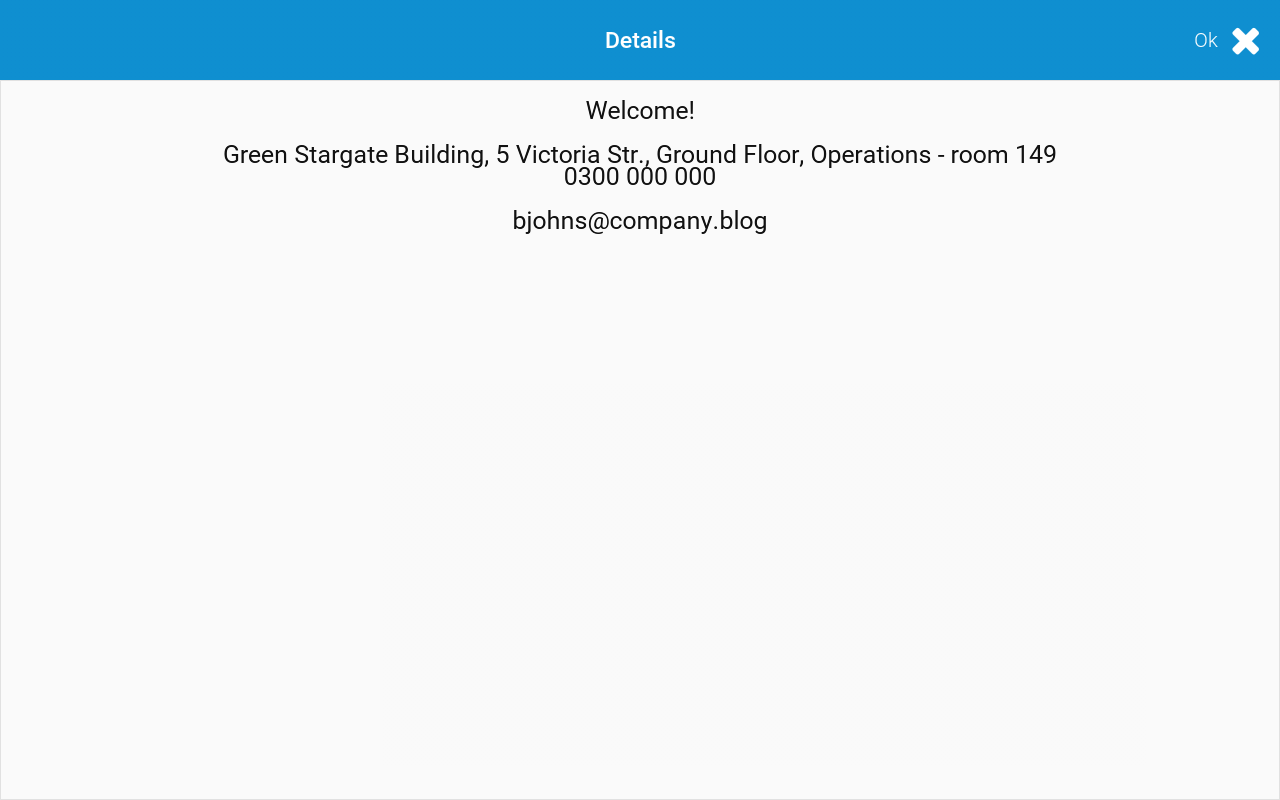This screenshot has width=1280, height=800.
Task: Click the word Victoria in address
Action: [558, 155]
